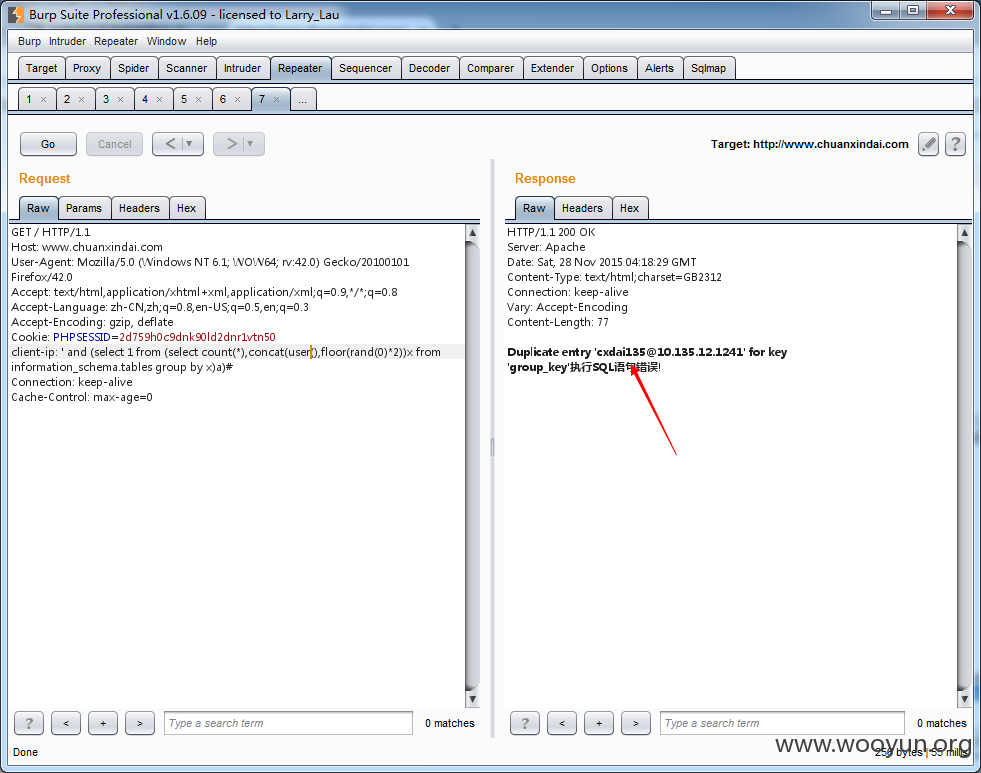Click 'Host: www.chuanxindai.com' request line
The height and width of the screenshot is (773, 981).
tap(87, 247)
